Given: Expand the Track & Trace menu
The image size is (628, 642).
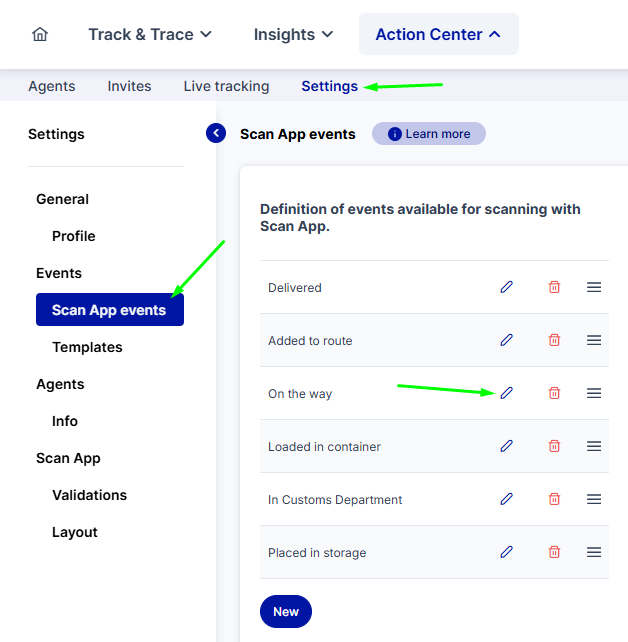Looking at the screenshot, I should (x=150, y=34).
